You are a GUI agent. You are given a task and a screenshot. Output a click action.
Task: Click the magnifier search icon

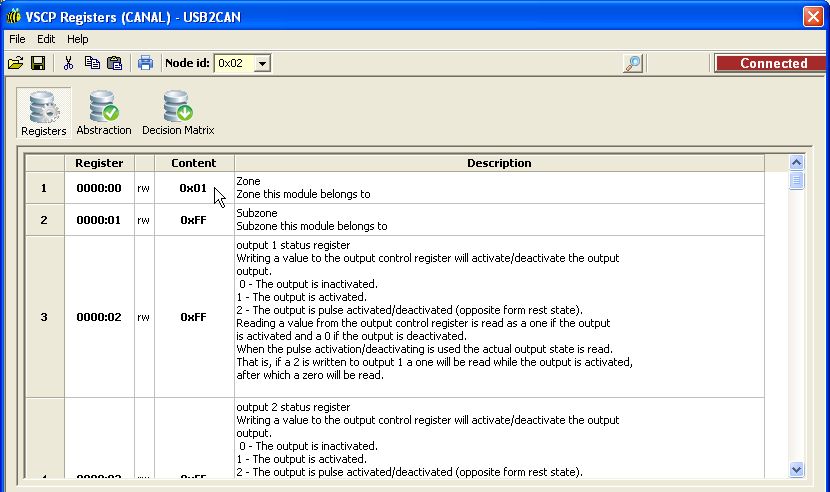click(x=632, y=63)
